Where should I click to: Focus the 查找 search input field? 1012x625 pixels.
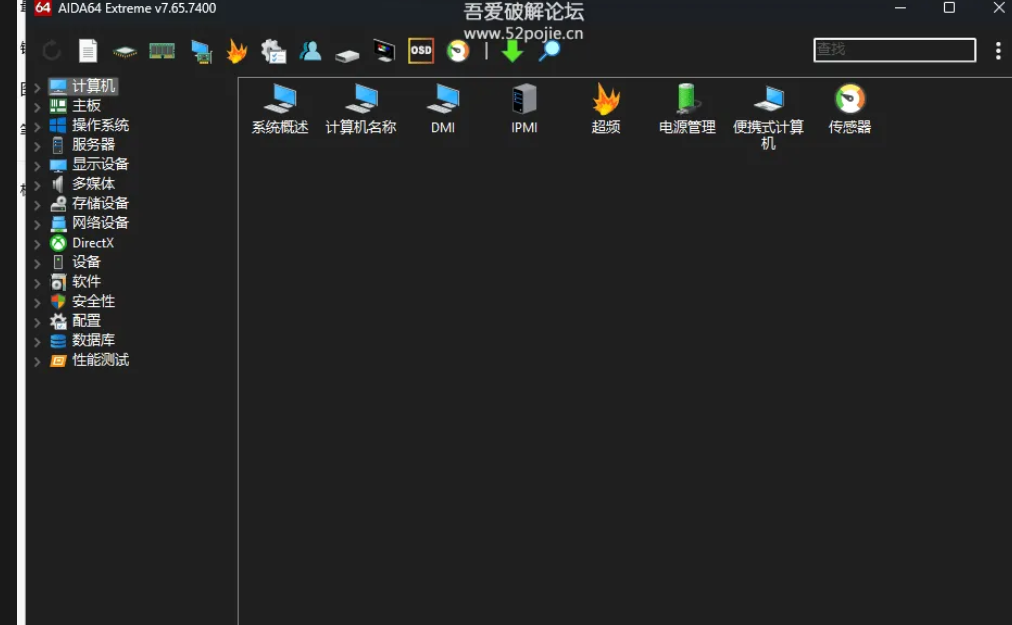tap(895, 50)
